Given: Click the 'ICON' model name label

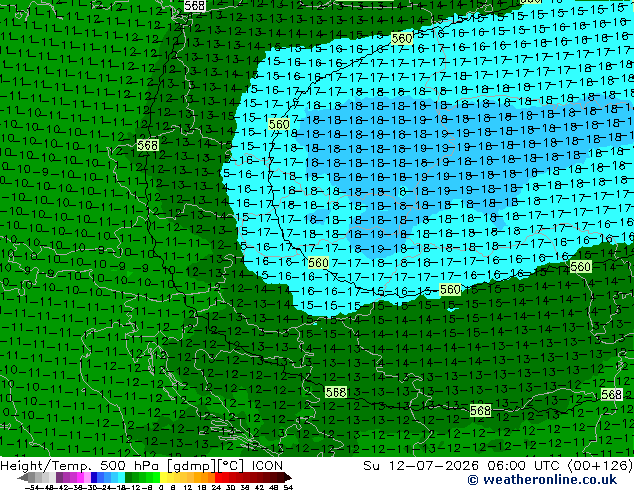Looking at the screenshot, I should [267, 465].
